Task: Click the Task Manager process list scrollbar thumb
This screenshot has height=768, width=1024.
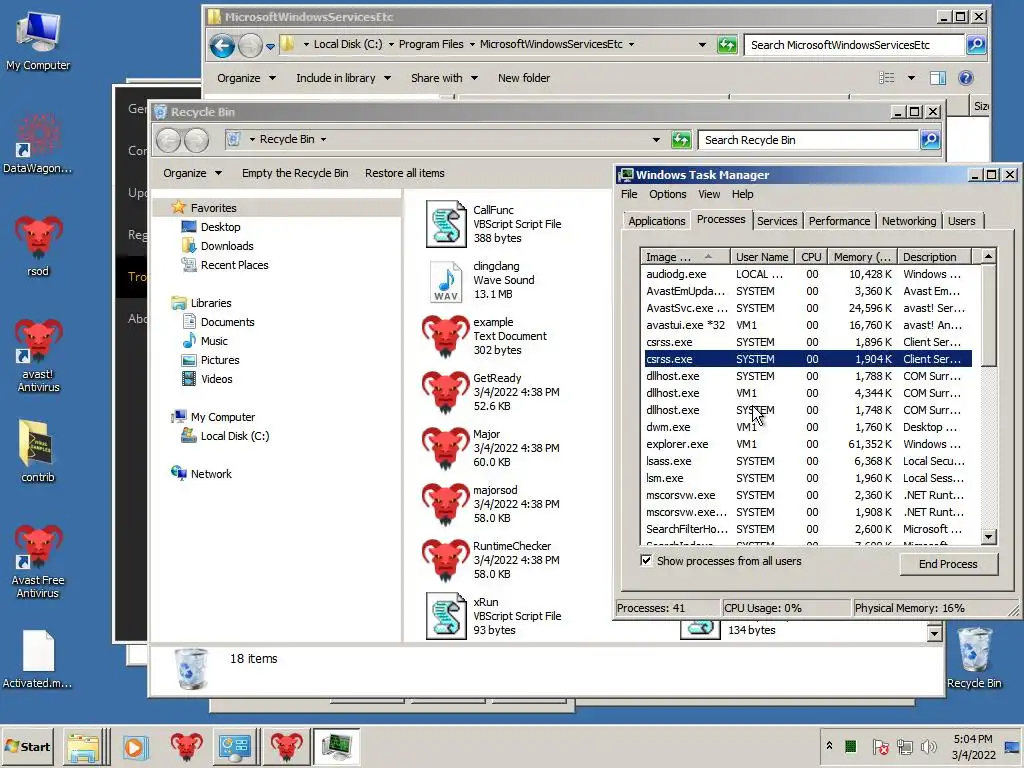Action: (x=988, y=315)
